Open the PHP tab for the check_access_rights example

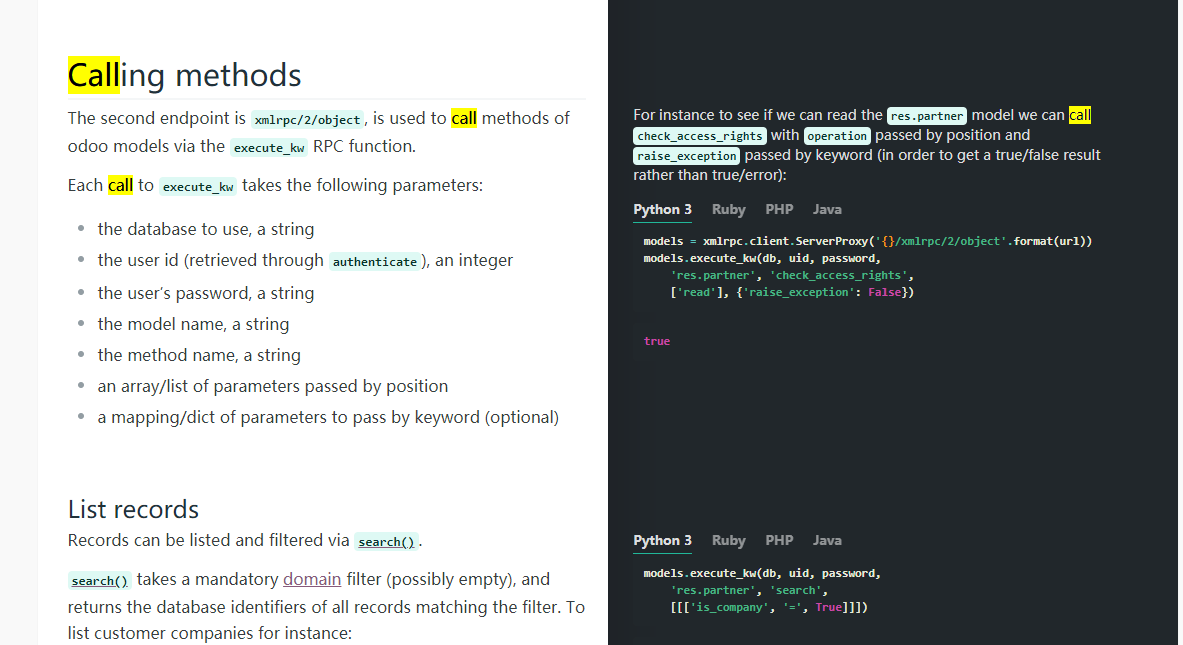point(779,209)
